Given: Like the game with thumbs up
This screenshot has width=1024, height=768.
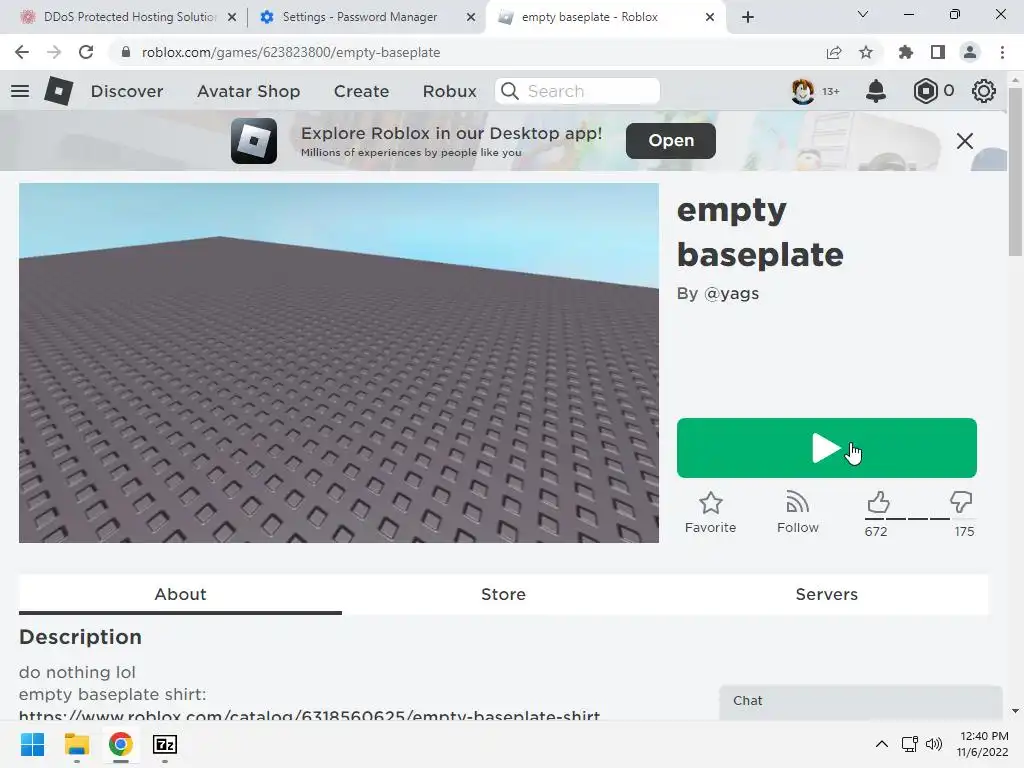Looking at the screenshot, I should point(878,502).
